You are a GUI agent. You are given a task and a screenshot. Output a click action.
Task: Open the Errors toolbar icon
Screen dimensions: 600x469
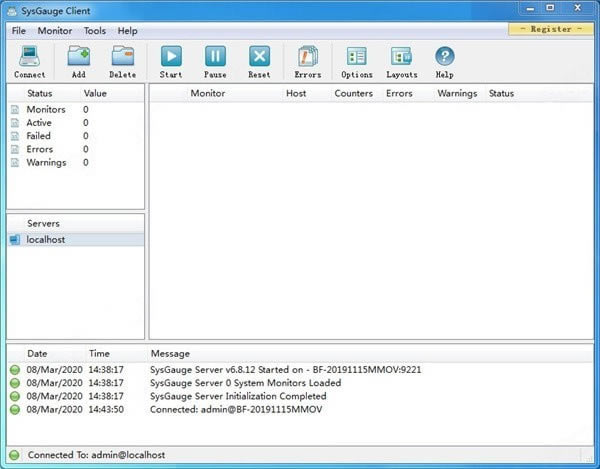click(308, 62)
